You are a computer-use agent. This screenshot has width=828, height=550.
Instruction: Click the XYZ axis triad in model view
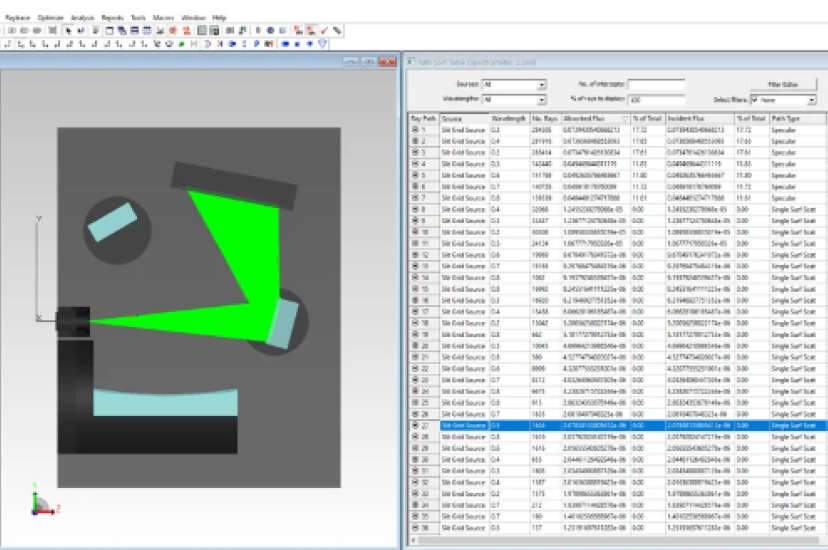(43, 500)
